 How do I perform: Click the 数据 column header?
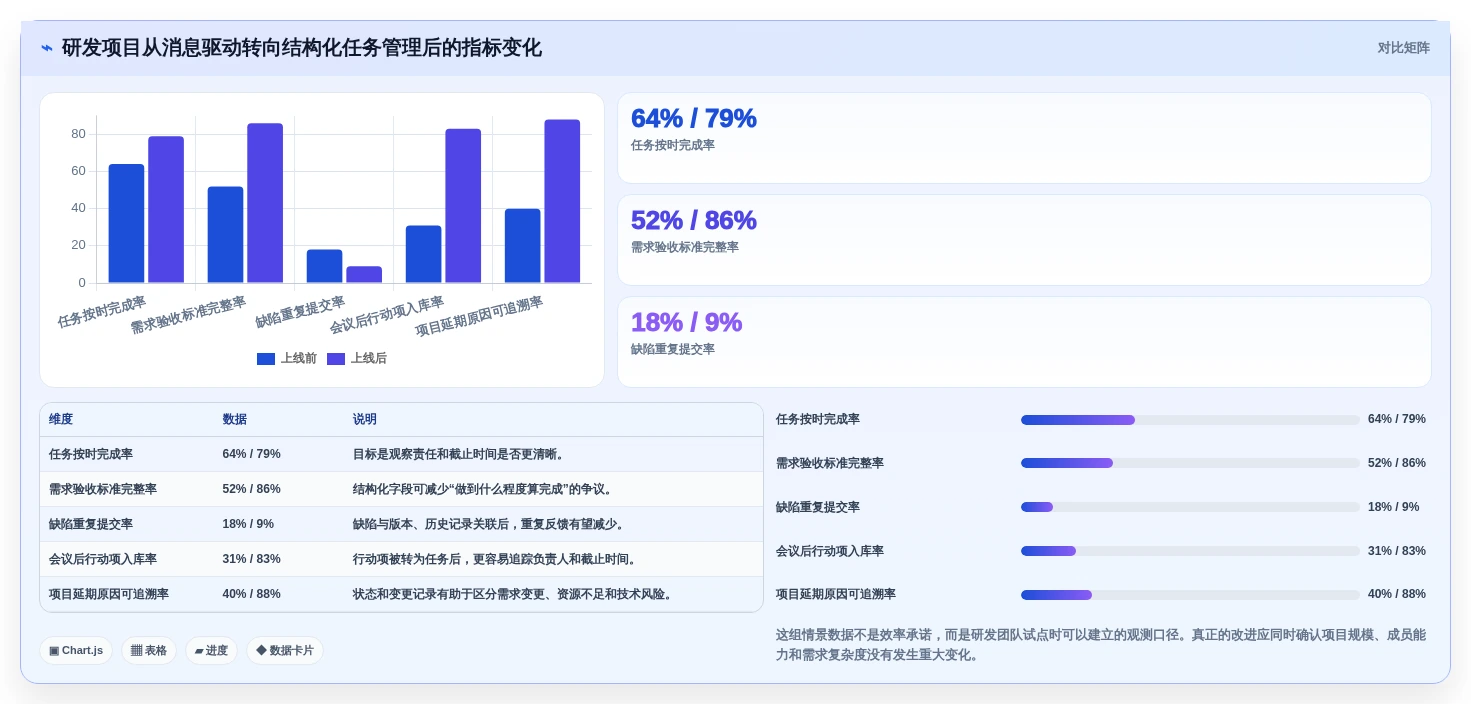(235, 420)
